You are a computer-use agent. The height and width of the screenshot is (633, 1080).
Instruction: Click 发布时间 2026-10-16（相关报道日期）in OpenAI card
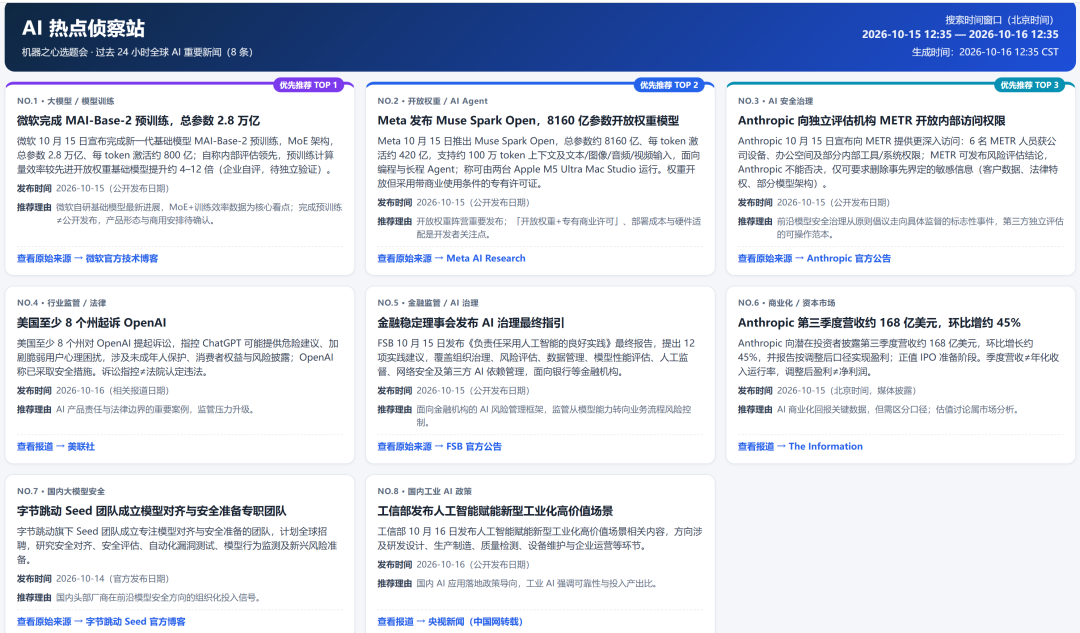(93, 391)
